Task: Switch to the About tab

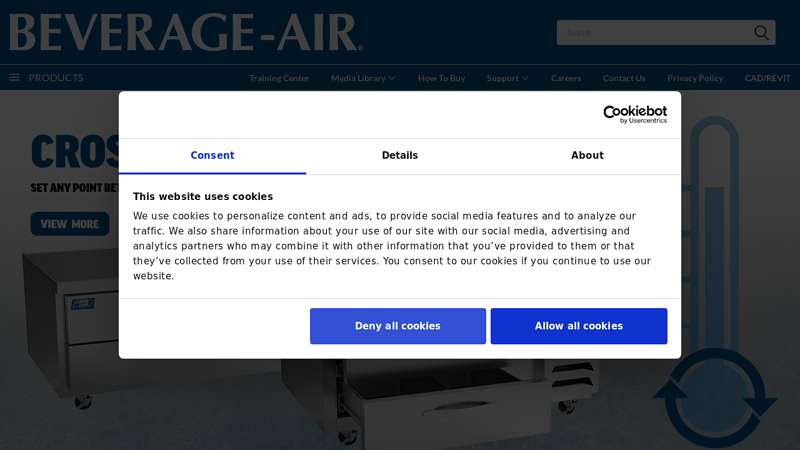Action: point(587,156)
